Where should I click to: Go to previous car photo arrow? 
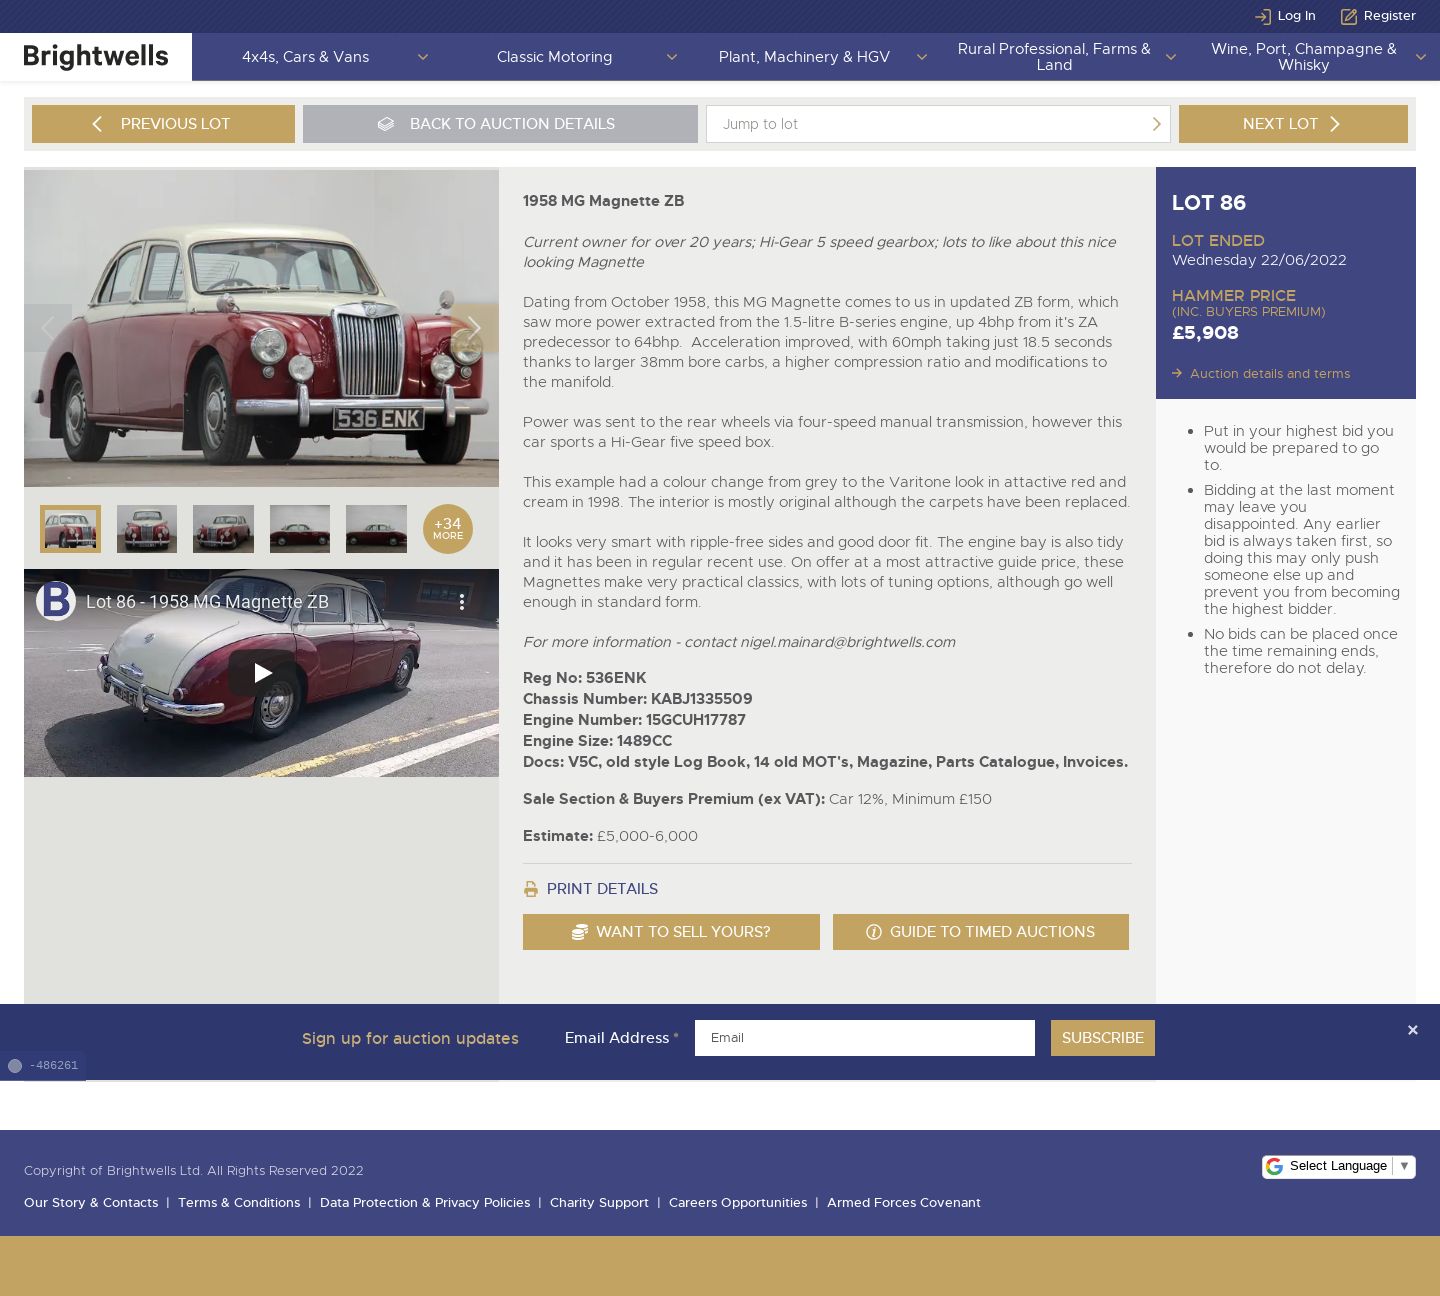coord(48,328)
